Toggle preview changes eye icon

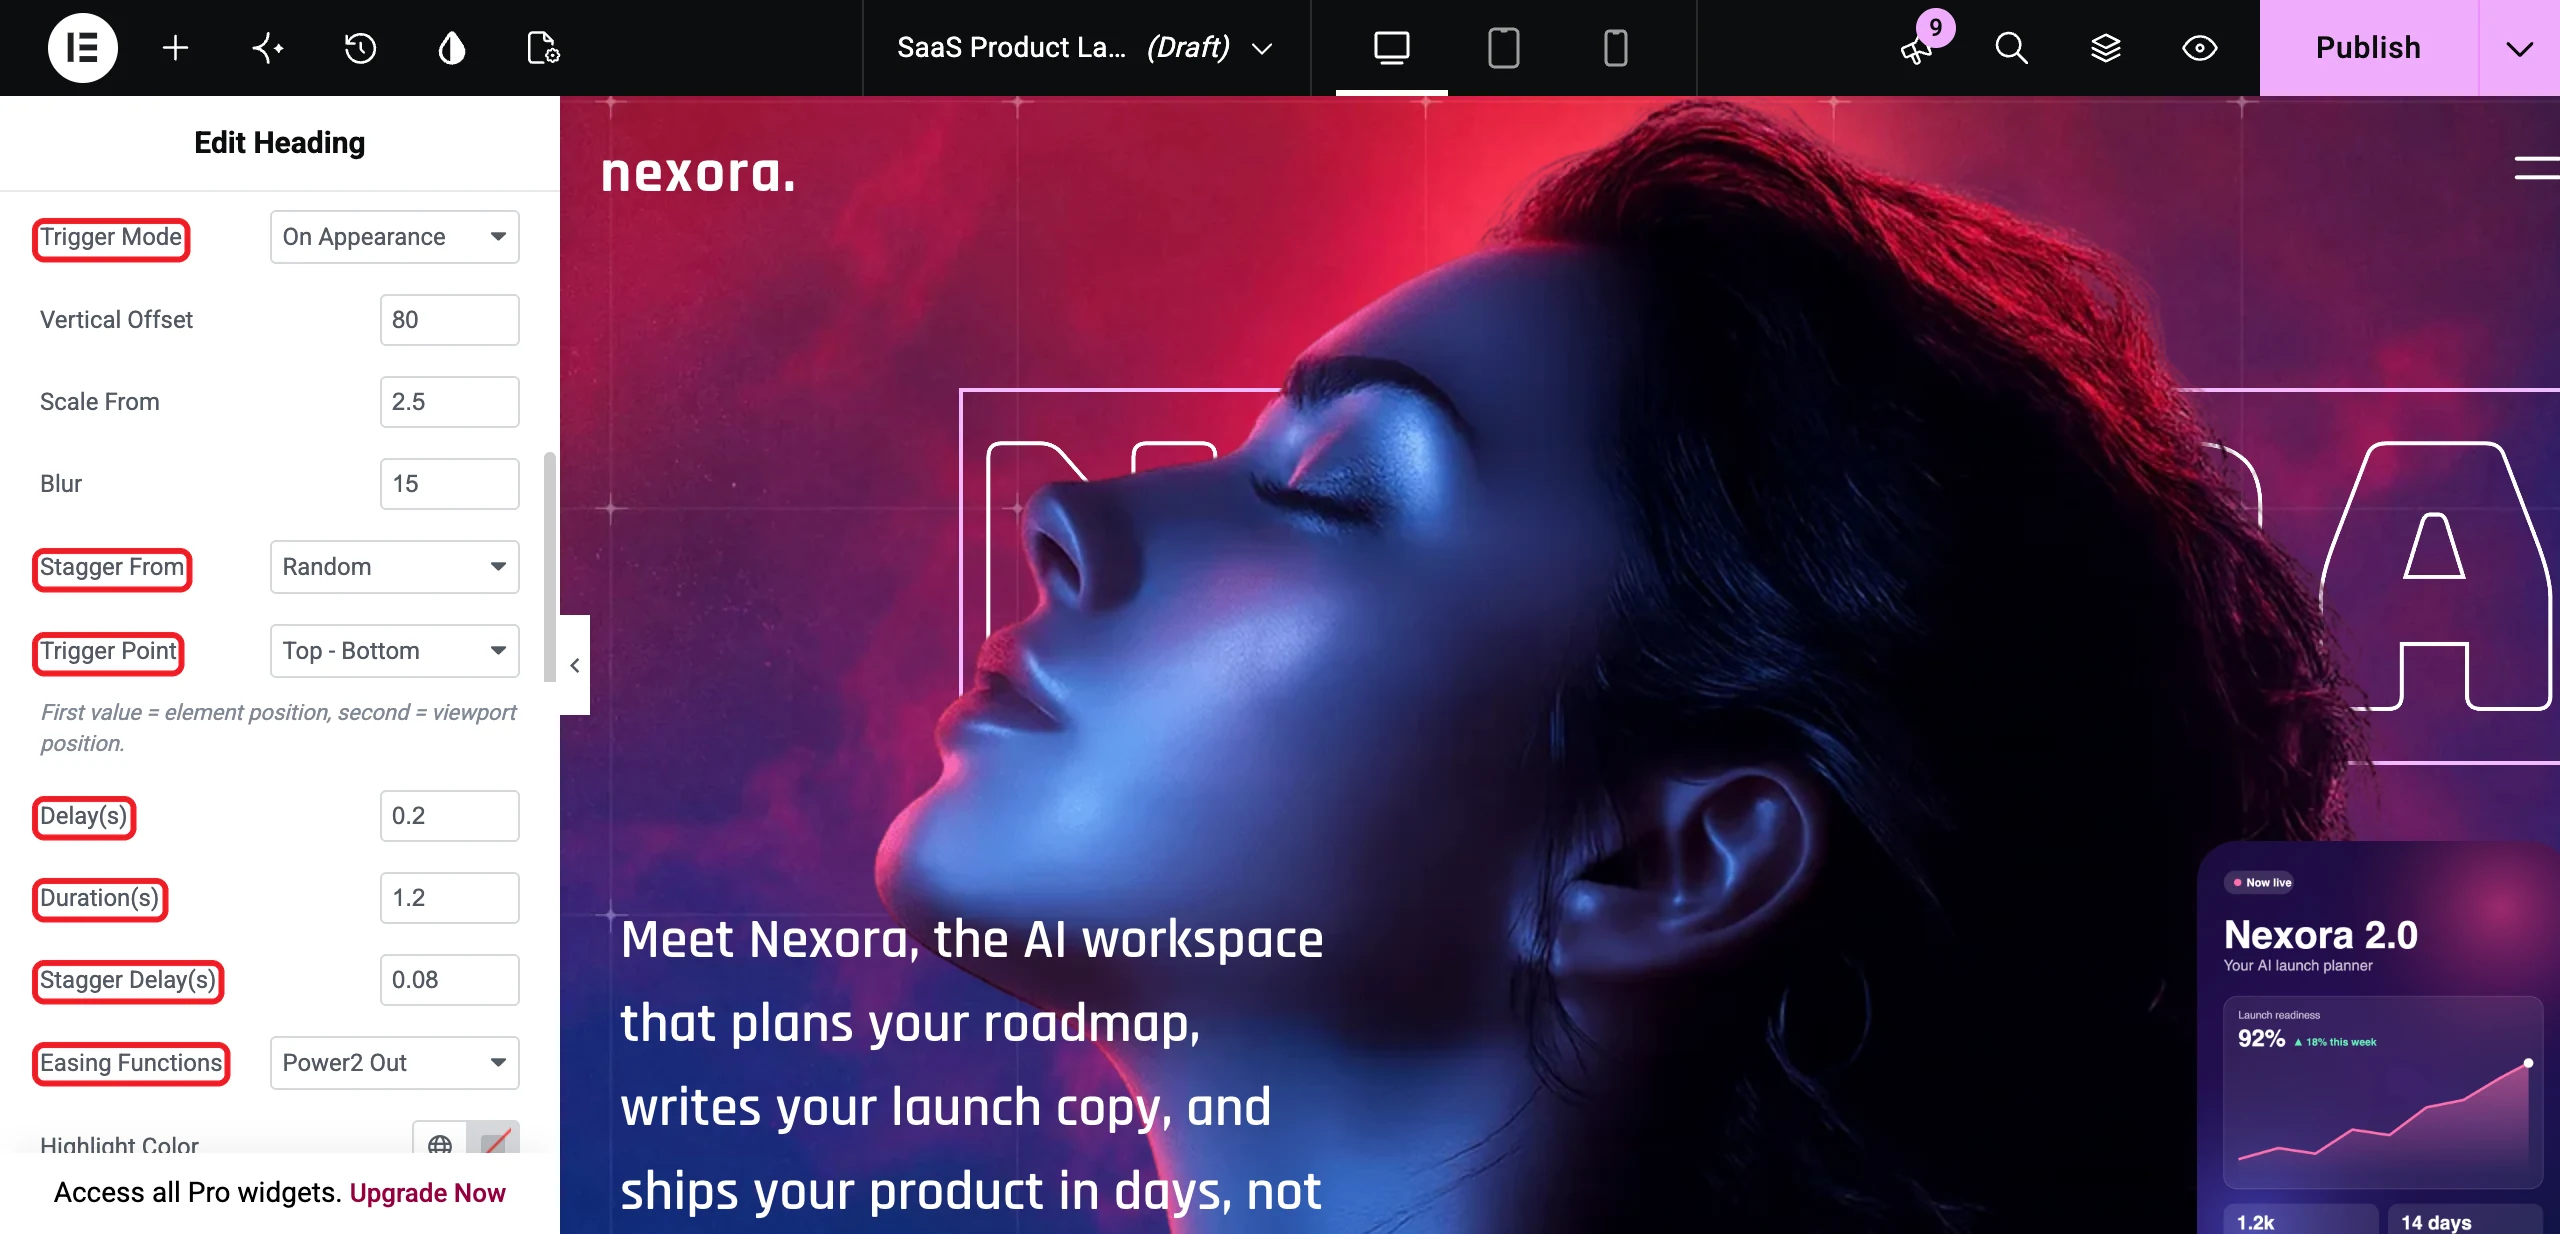pyautogui.click(x=2199, y=48)
